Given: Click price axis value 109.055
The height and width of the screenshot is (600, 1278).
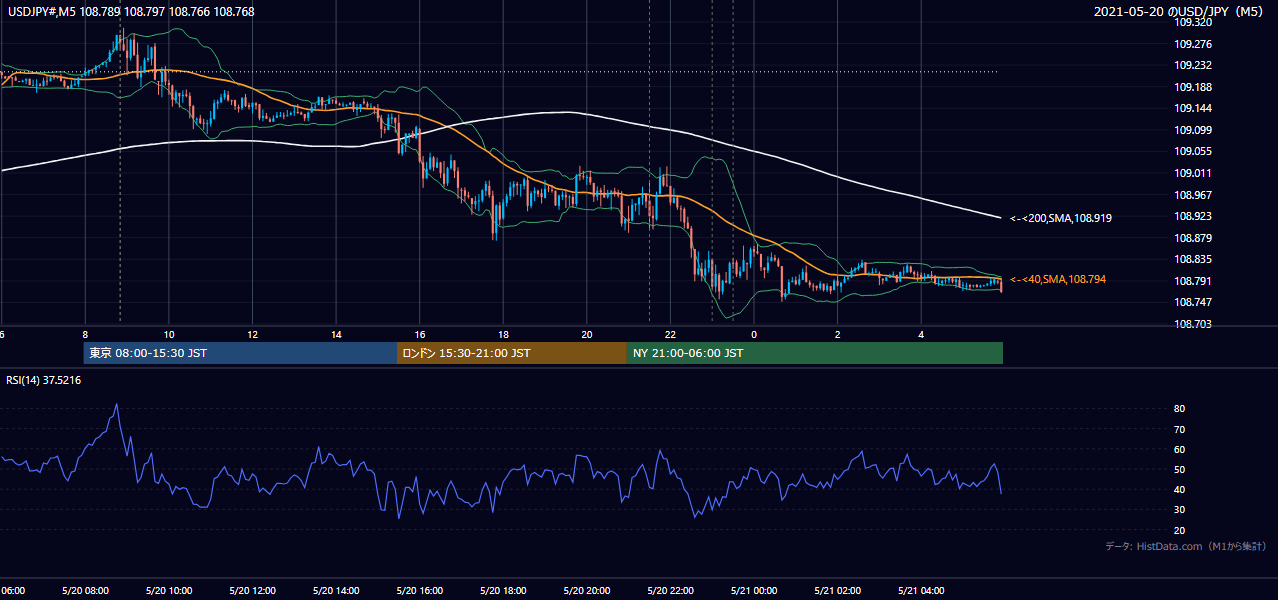Looking at the screenshot, I should tap(1192, 151).
